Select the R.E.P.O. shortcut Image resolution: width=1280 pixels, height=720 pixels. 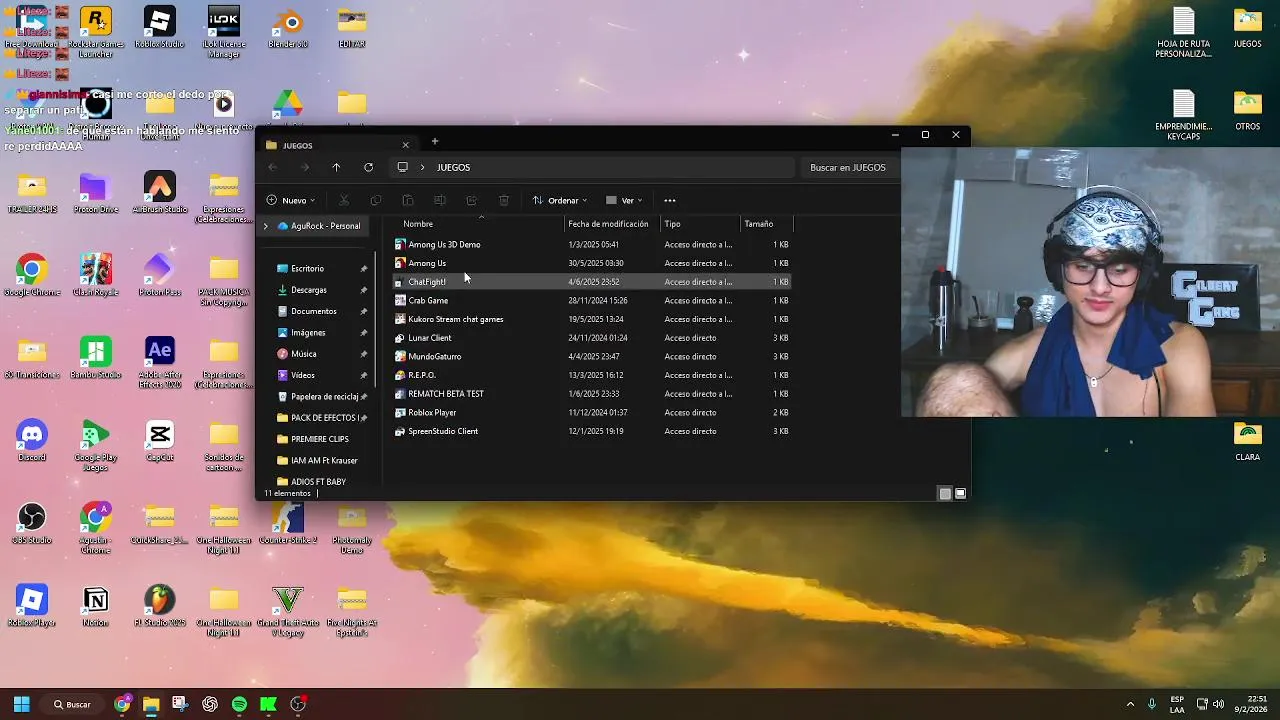592,375
